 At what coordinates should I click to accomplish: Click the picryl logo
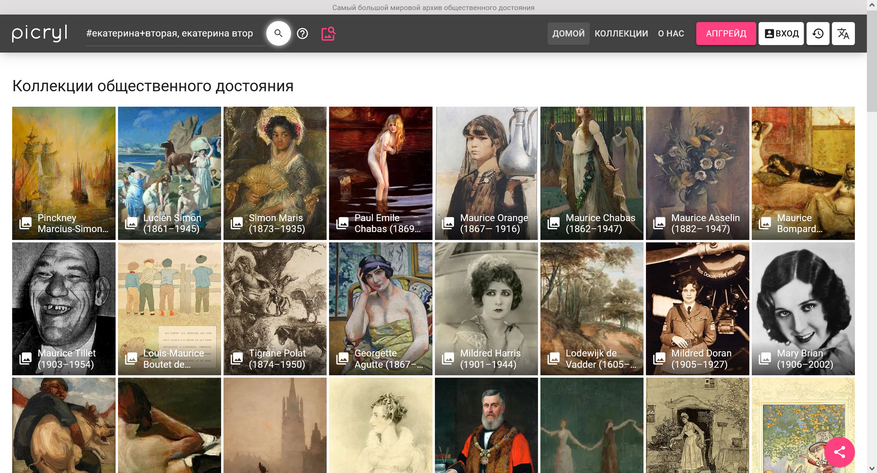(39, 33)
